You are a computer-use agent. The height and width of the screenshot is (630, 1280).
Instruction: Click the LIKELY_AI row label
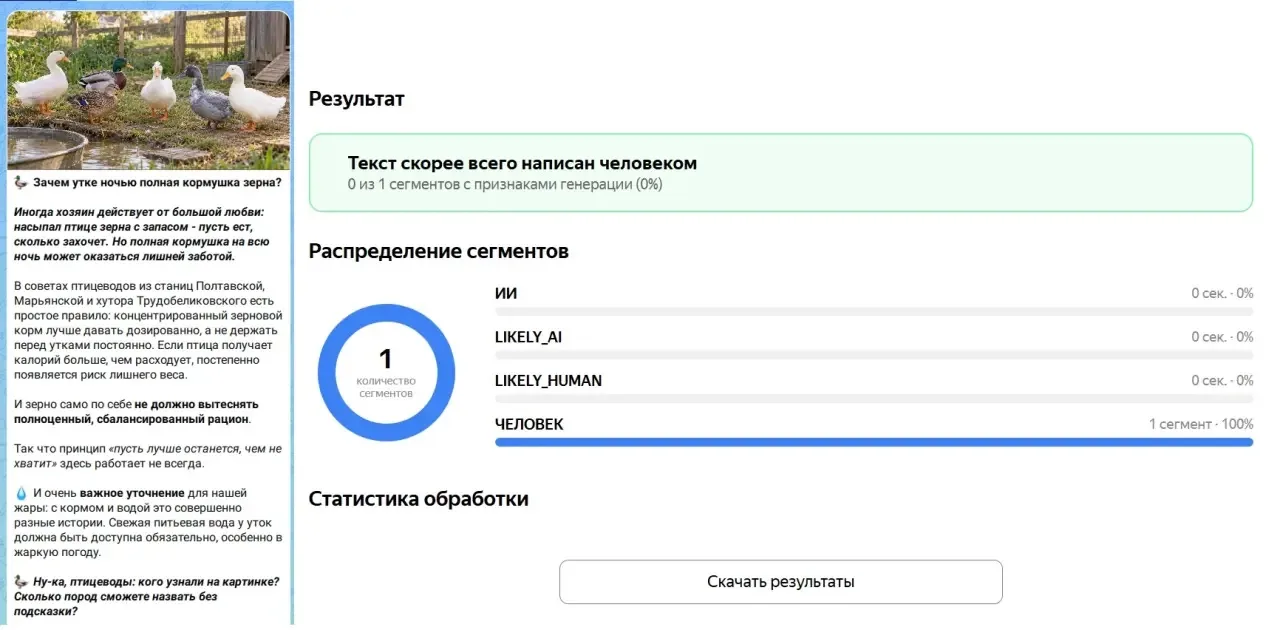tap(528, 337)
